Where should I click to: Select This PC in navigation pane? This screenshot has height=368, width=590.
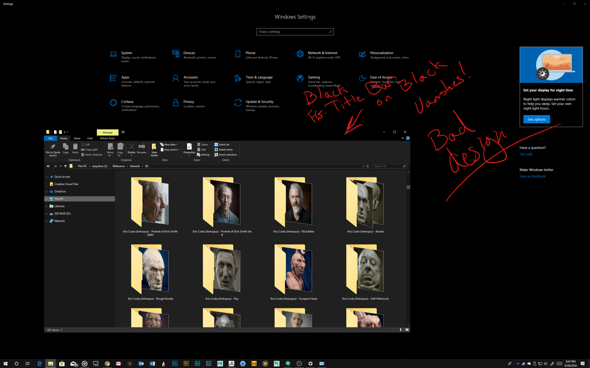coord(80,199)
